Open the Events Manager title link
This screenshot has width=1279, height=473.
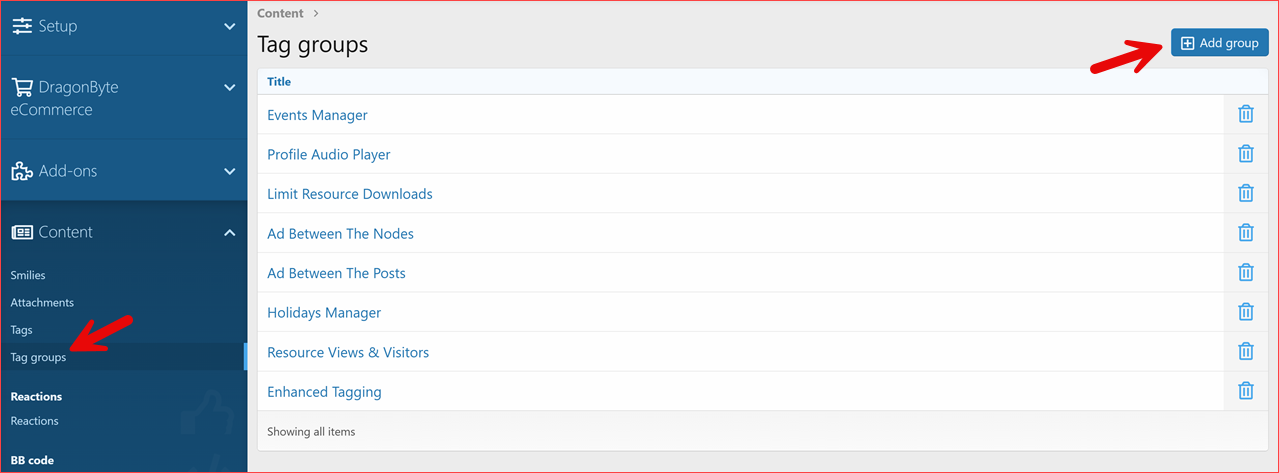click(317, 115)
